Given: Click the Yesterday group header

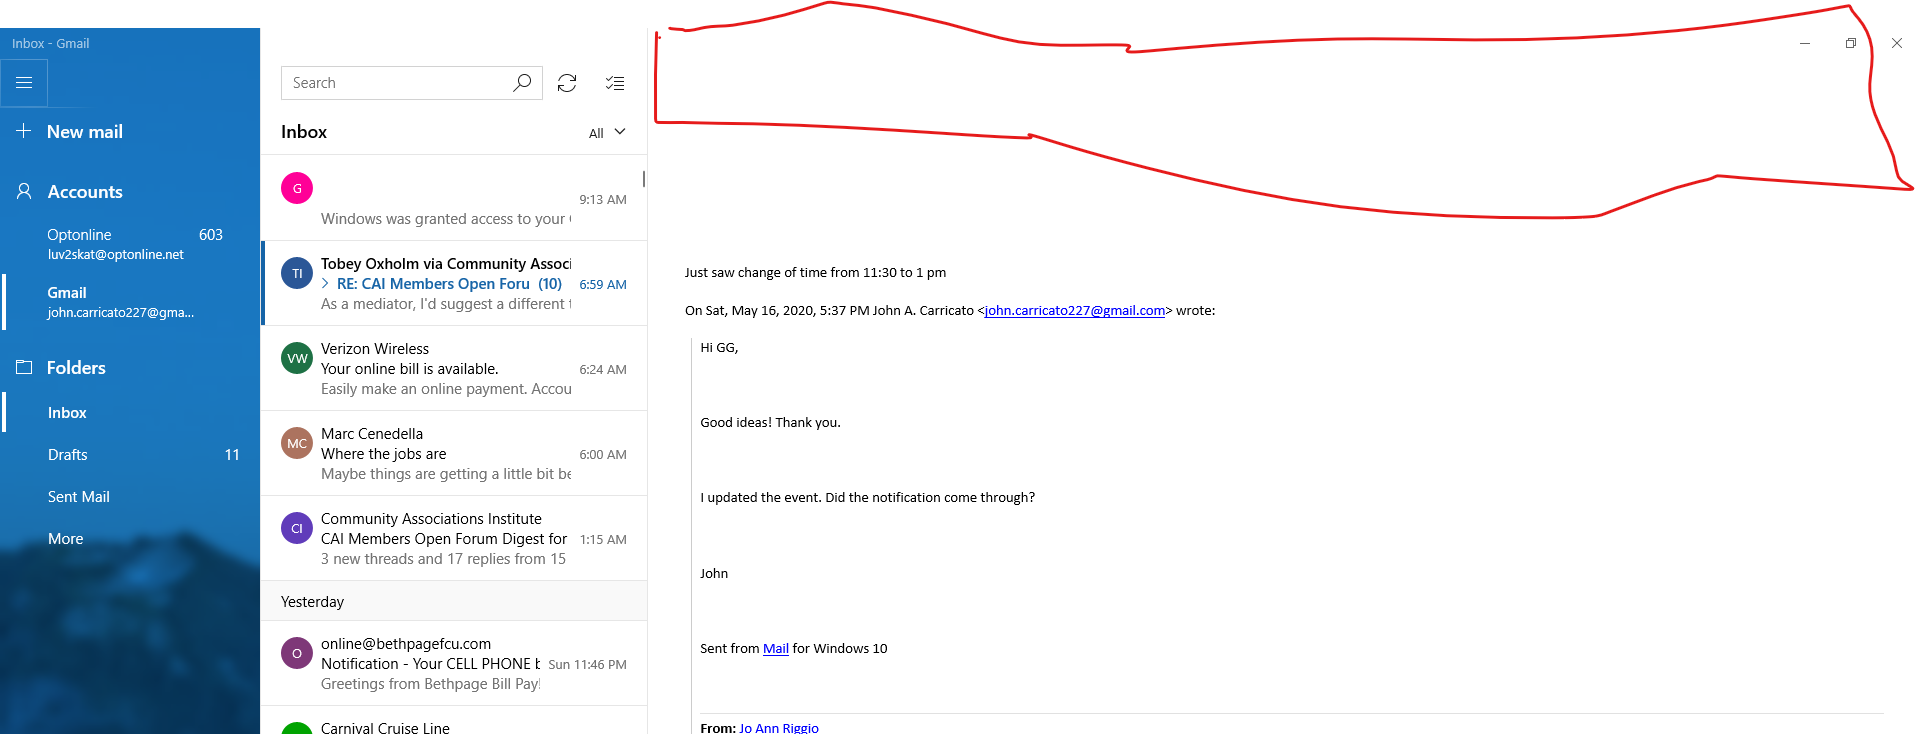Looking at the screenshot, I should coord(454,601).
